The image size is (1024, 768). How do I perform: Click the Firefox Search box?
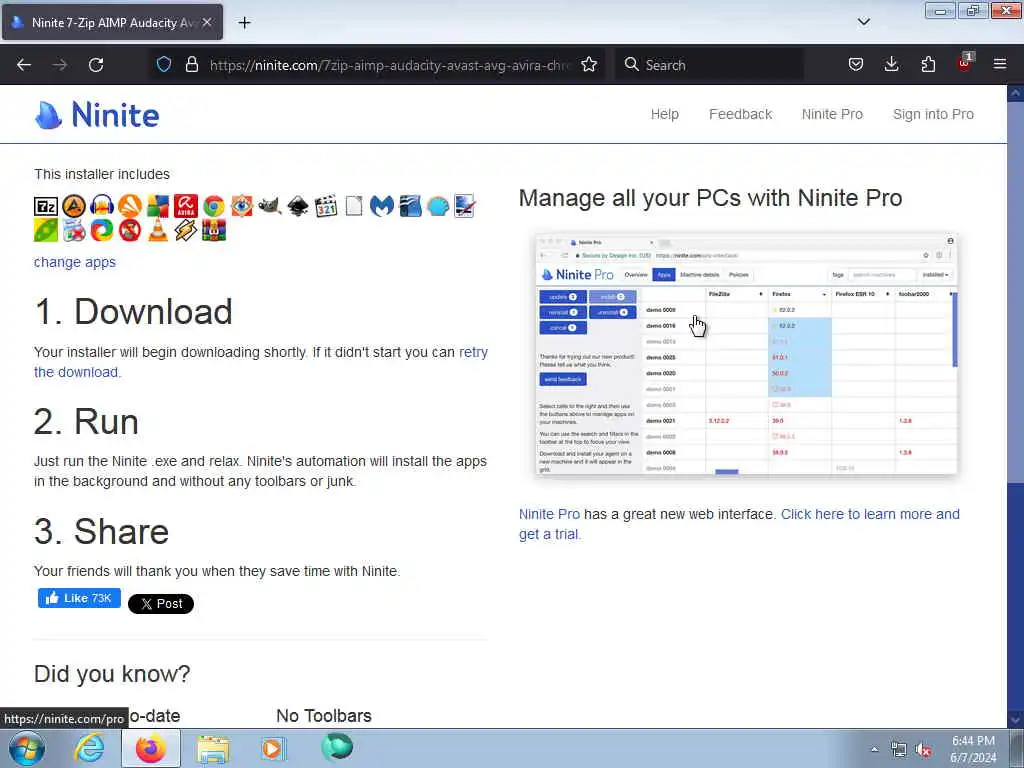coord(709,65)
